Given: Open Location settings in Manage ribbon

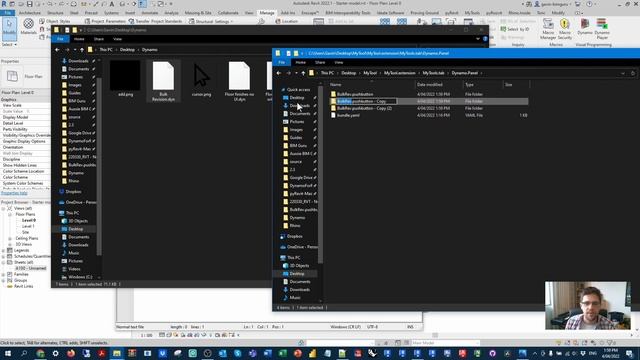Looking at the screenshot, I should [x=287, y=21].
